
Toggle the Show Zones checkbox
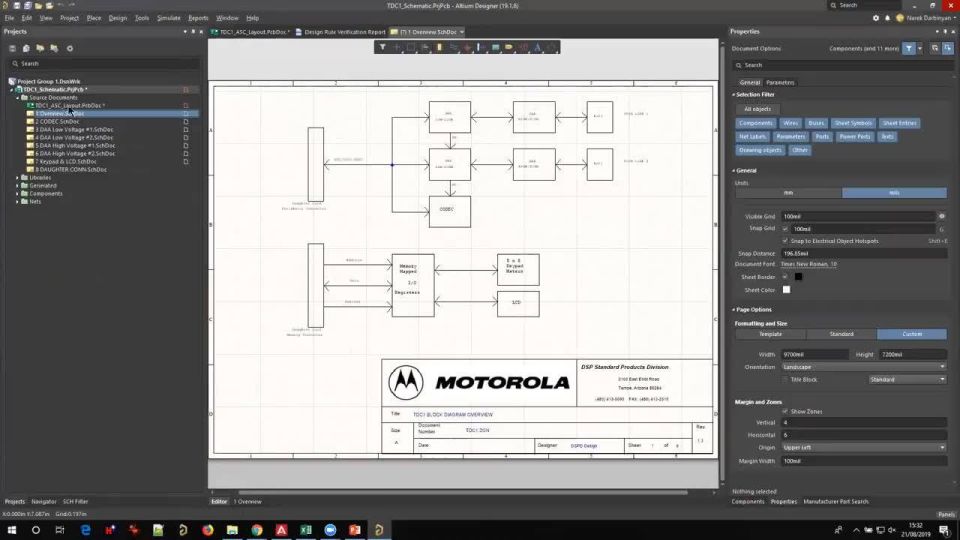pyautogui.click(x=786, y=411)
